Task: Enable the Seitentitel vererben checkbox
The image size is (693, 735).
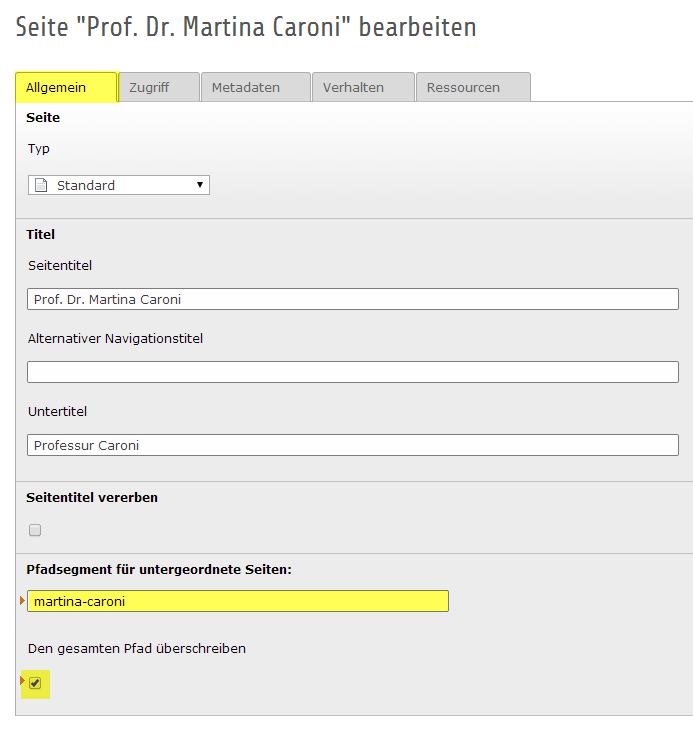Action: coord(35,530)
